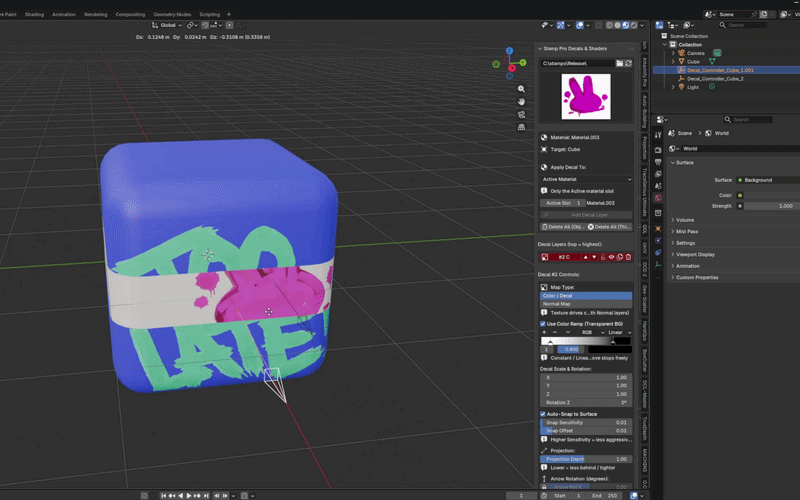Toggle camera view icon in viewport
The image size is (800, 500).
pos(521,114)
